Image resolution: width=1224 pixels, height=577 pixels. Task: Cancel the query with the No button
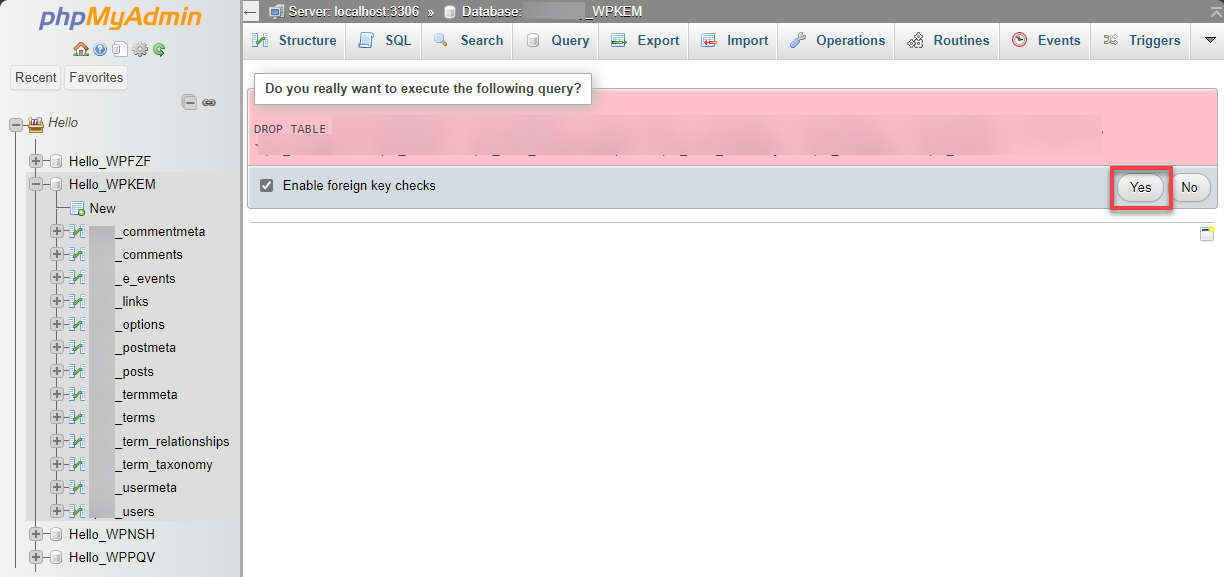click(x=1189, y=187)
